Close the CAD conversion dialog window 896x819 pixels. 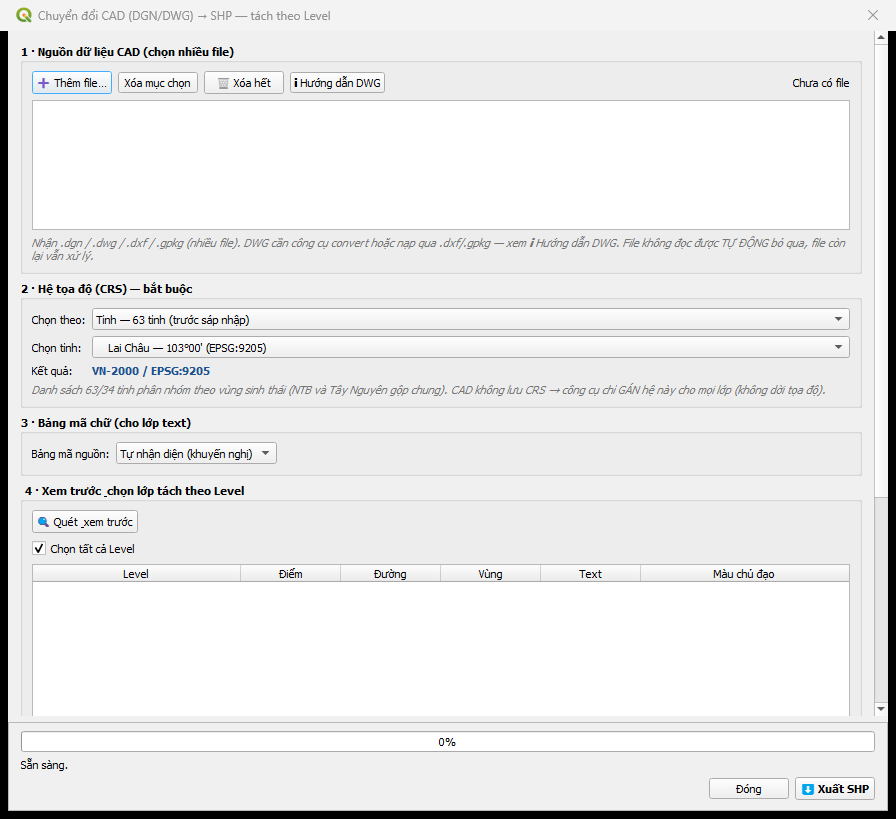pyautogui.click(x=873, y=15)
